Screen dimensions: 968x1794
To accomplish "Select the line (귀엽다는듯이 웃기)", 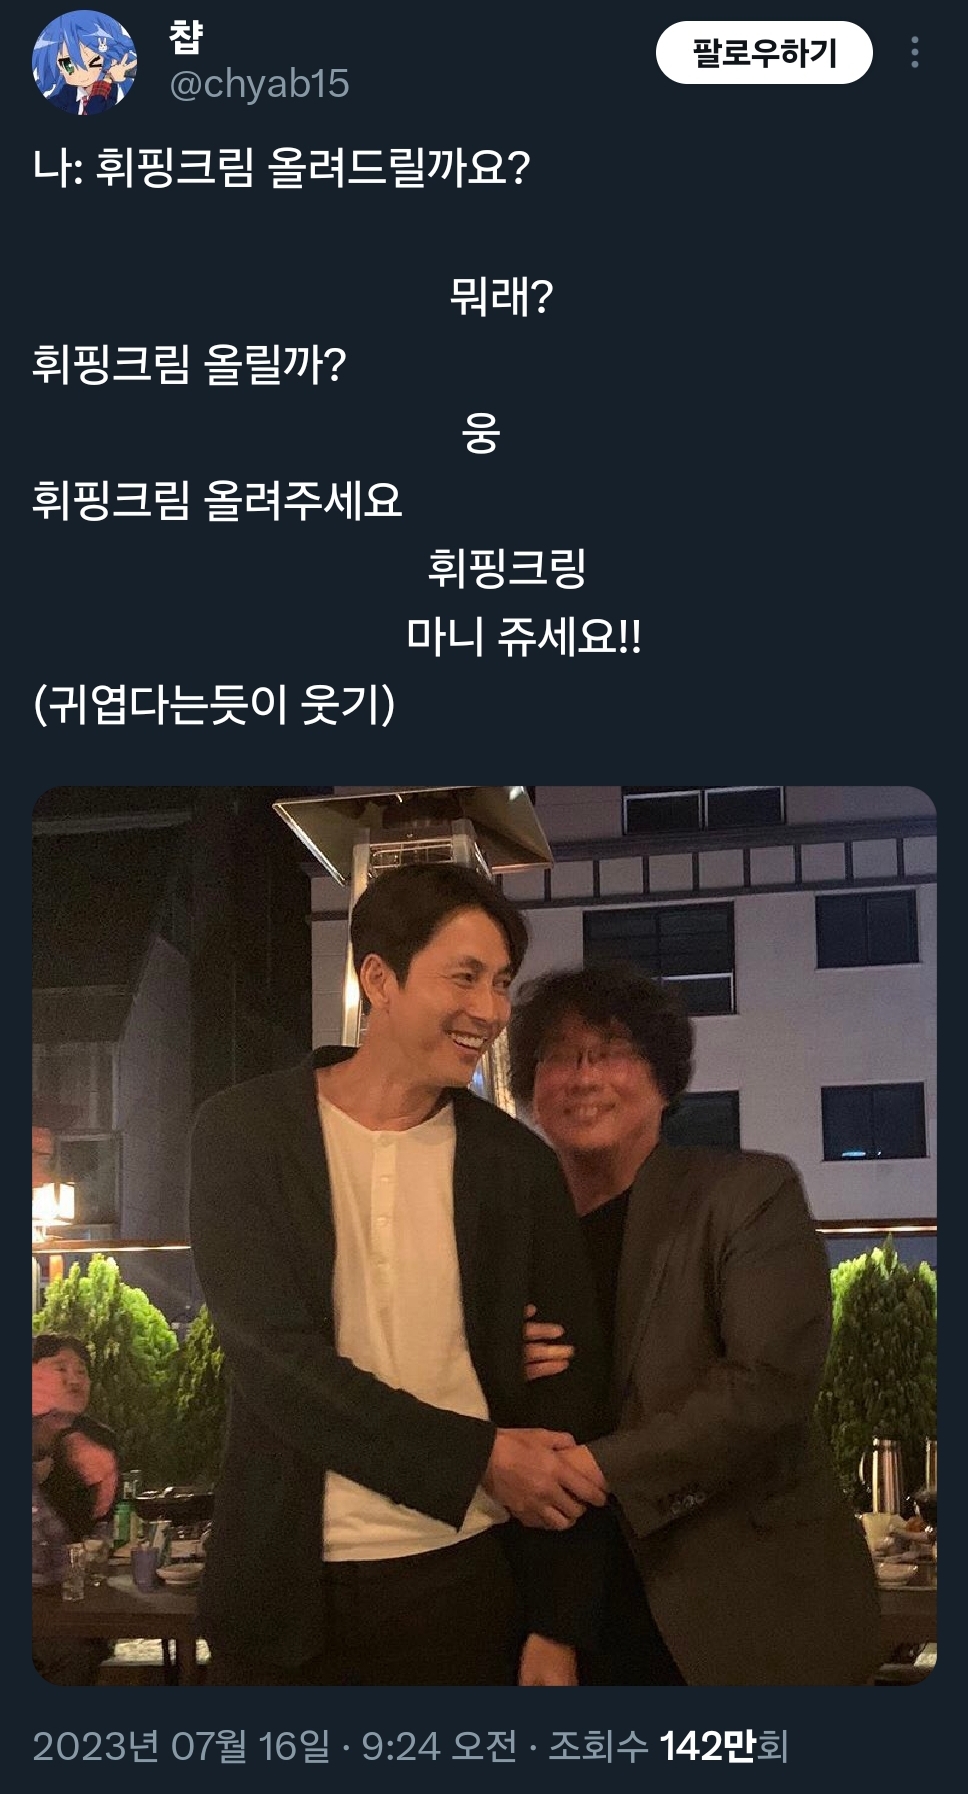I will point(214,704).
